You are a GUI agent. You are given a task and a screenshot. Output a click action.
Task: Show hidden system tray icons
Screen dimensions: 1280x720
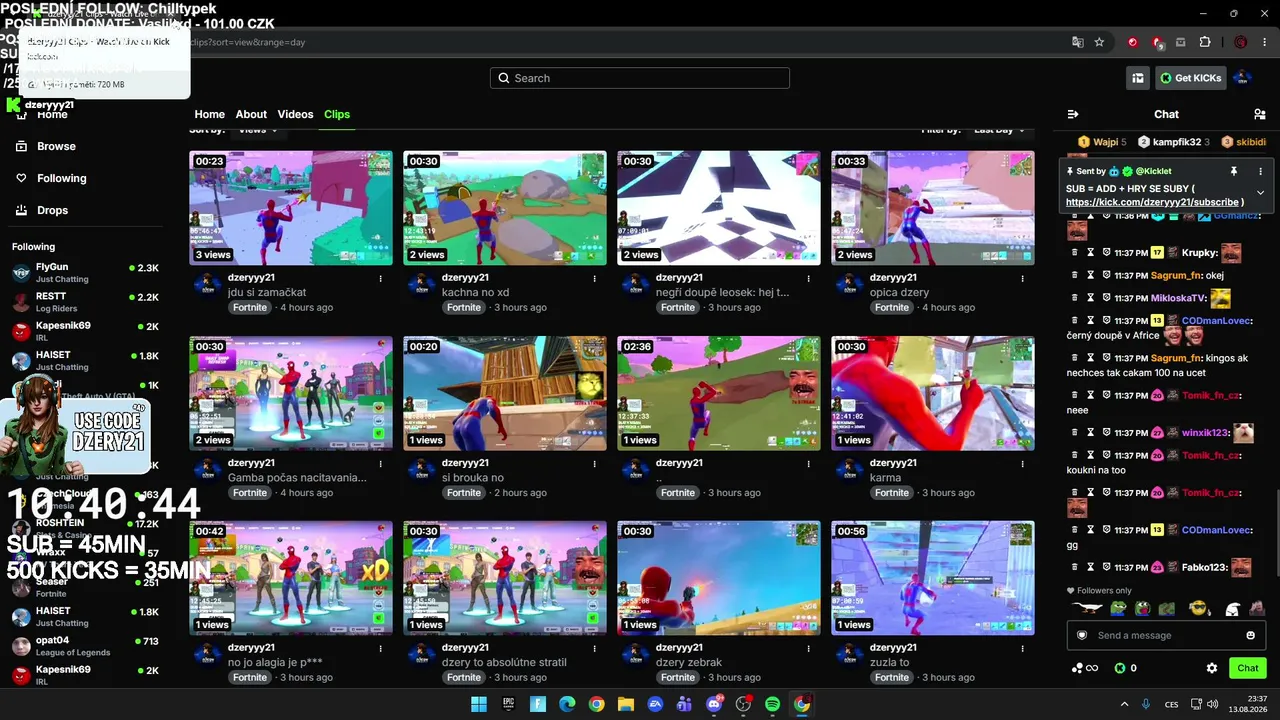(x=1124, y=704)
